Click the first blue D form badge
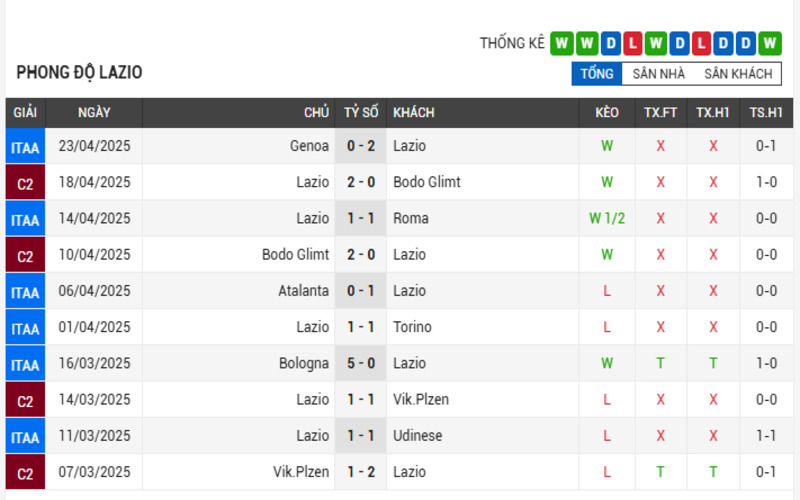 click(610, 43)
